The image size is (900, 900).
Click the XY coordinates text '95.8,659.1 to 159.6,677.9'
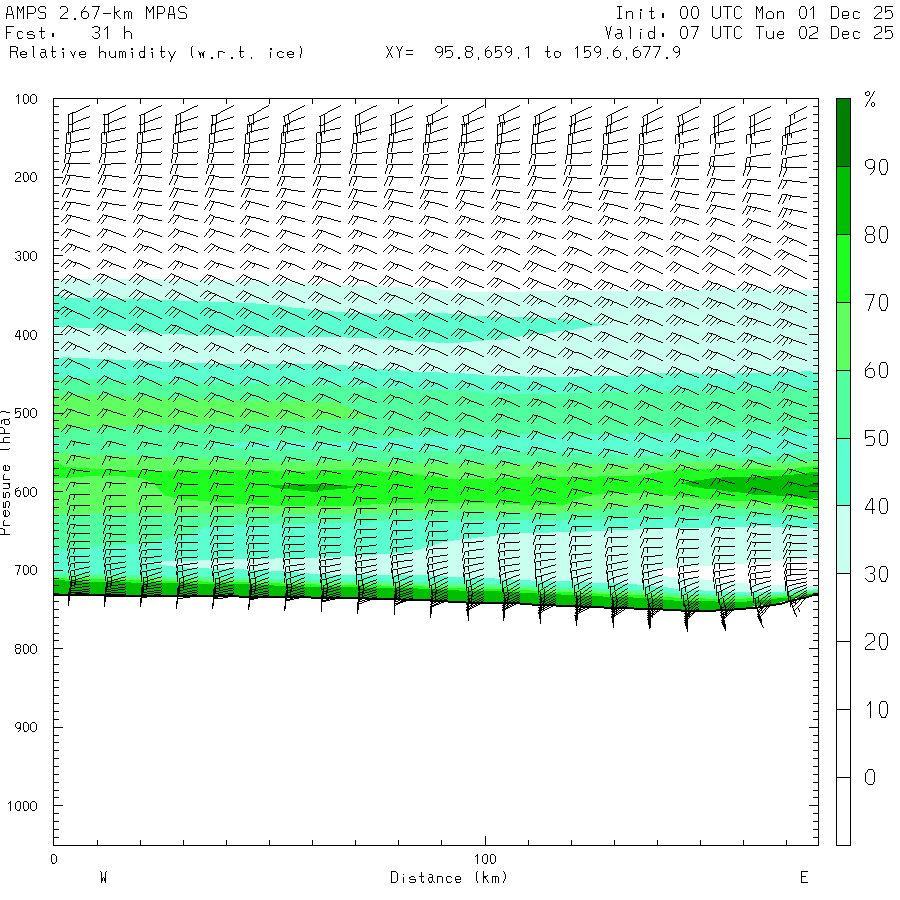coord(557,53)
